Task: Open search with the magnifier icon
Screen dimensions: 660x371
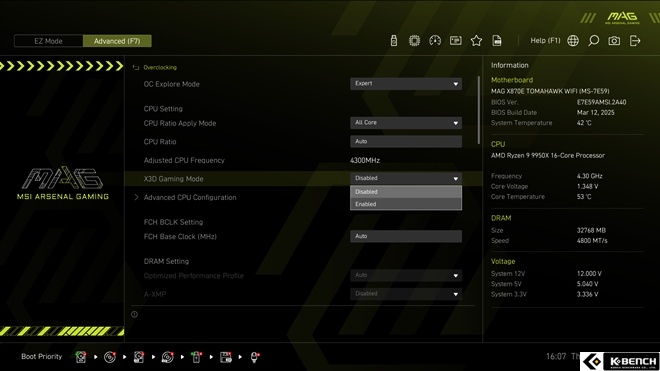Action: coord(593,40)
